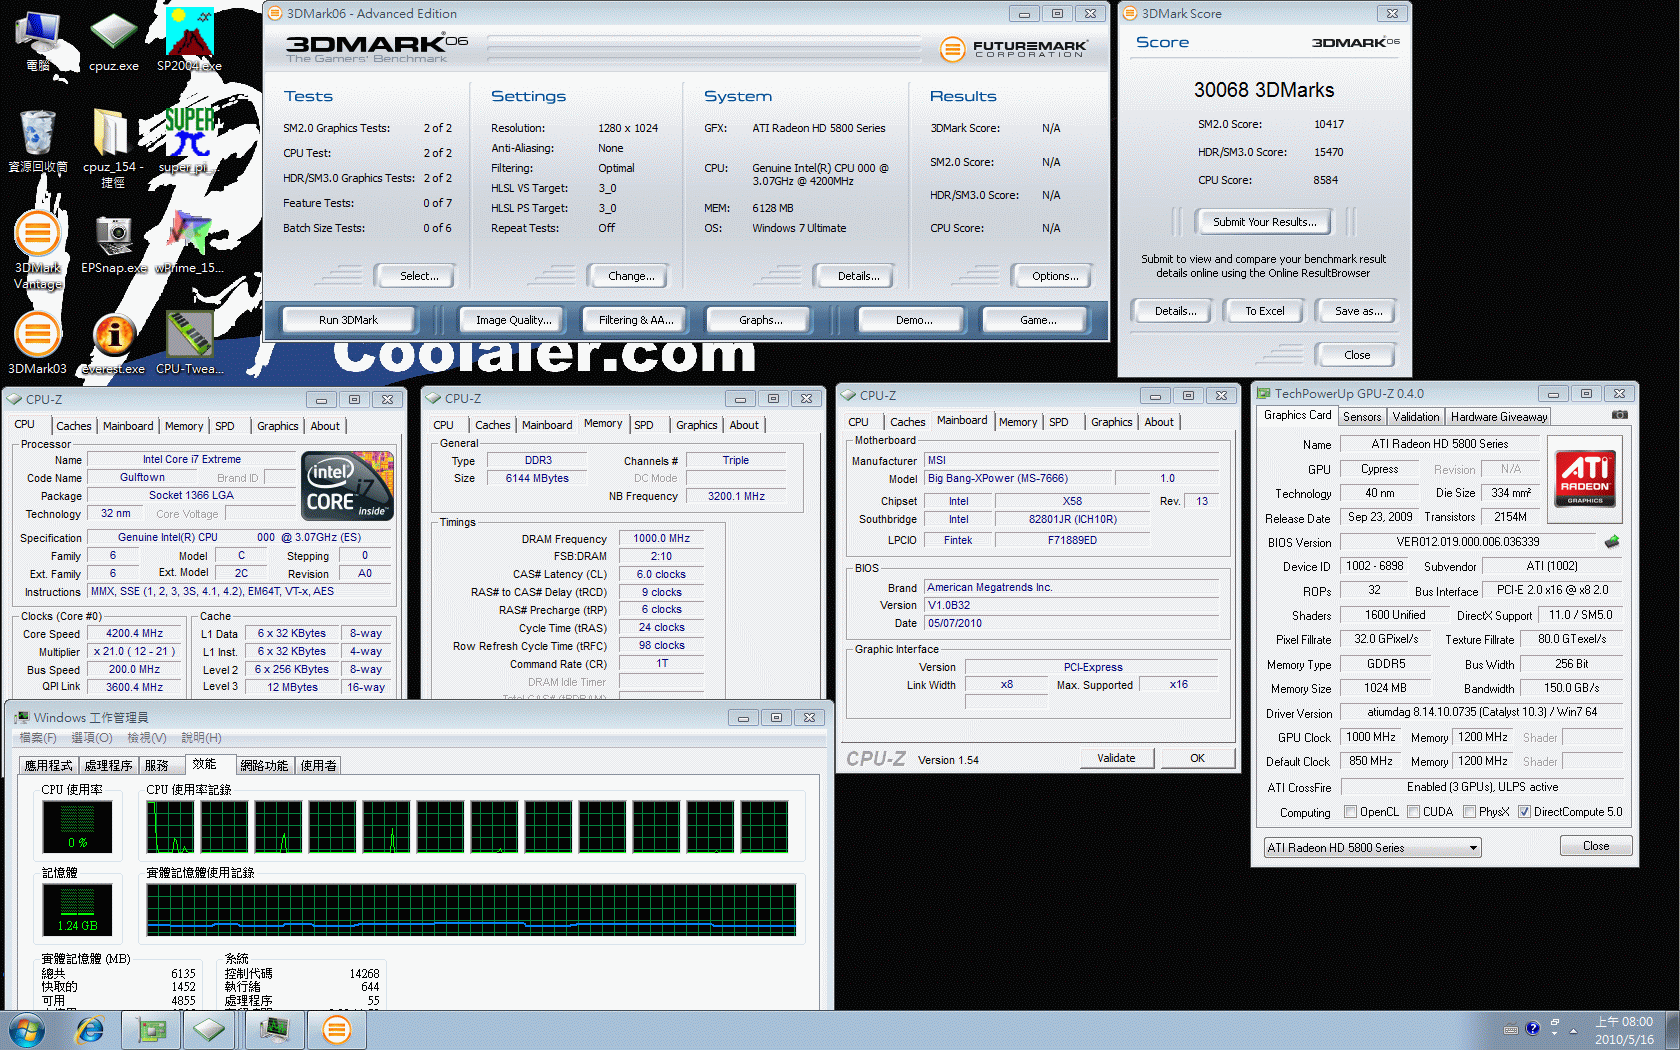Enable the CUDA checkbox in GPU-Z
The width and height of the screenshot is (1680, 1050).
[x=1414, y=812]
